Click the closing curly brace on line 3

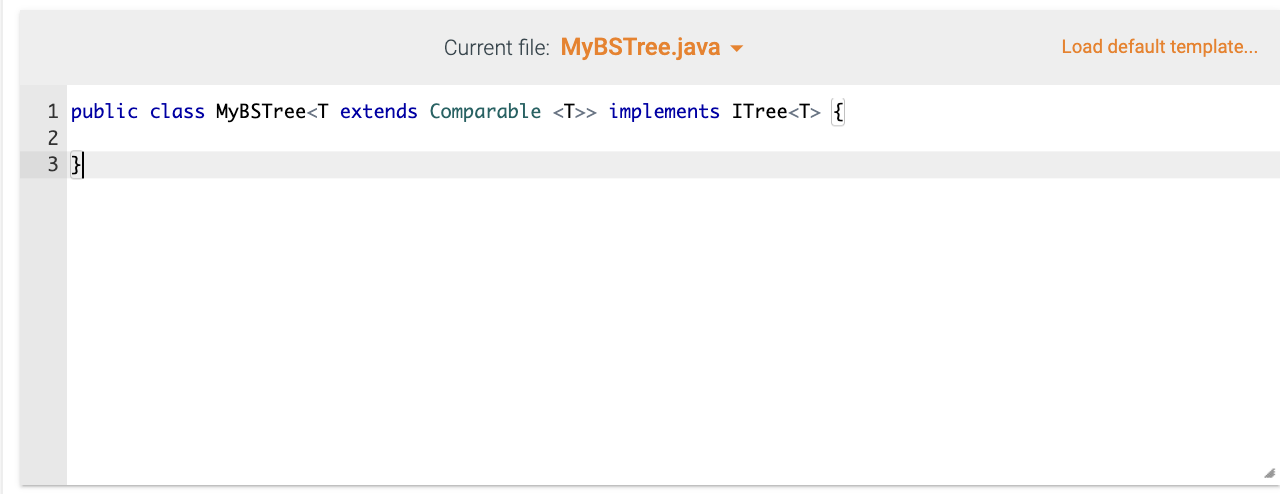pos(76,165)
